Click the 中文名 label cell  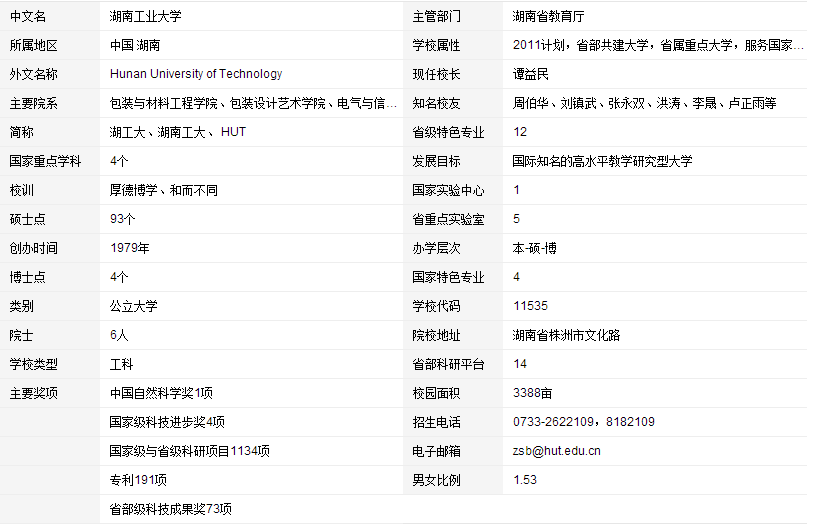[28, 16]
